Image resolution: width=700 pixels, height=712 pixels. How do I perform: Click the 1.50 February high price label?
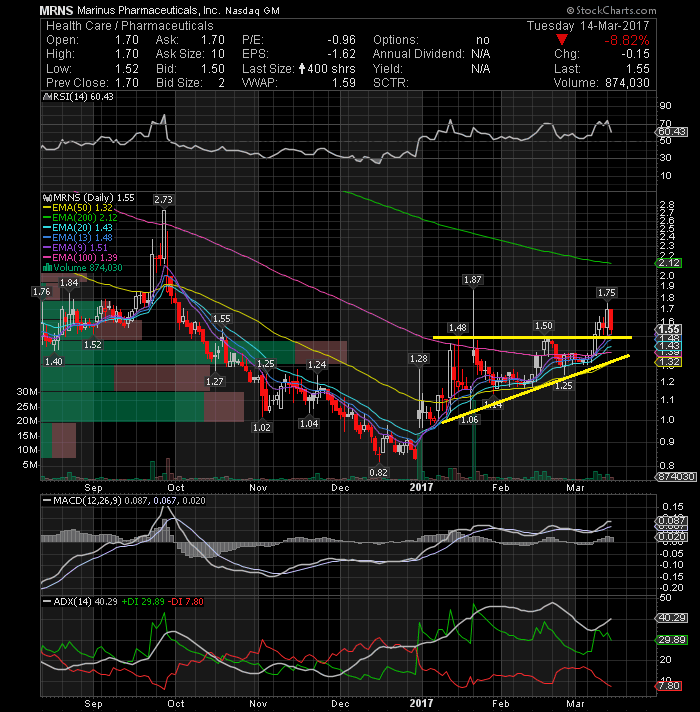(x=544, y=326)
